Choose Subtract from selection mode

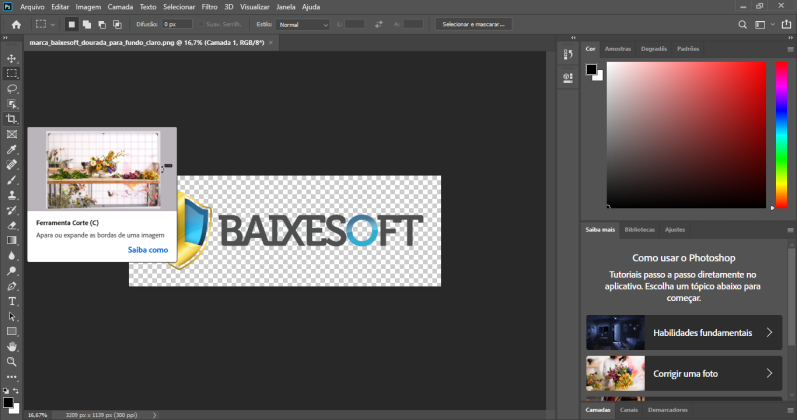102,24
